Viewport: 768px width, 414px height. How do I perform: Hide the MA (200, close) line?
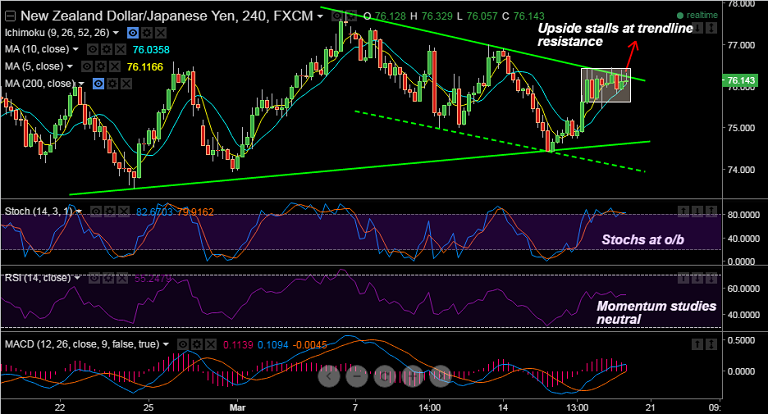tap(98, 84)
